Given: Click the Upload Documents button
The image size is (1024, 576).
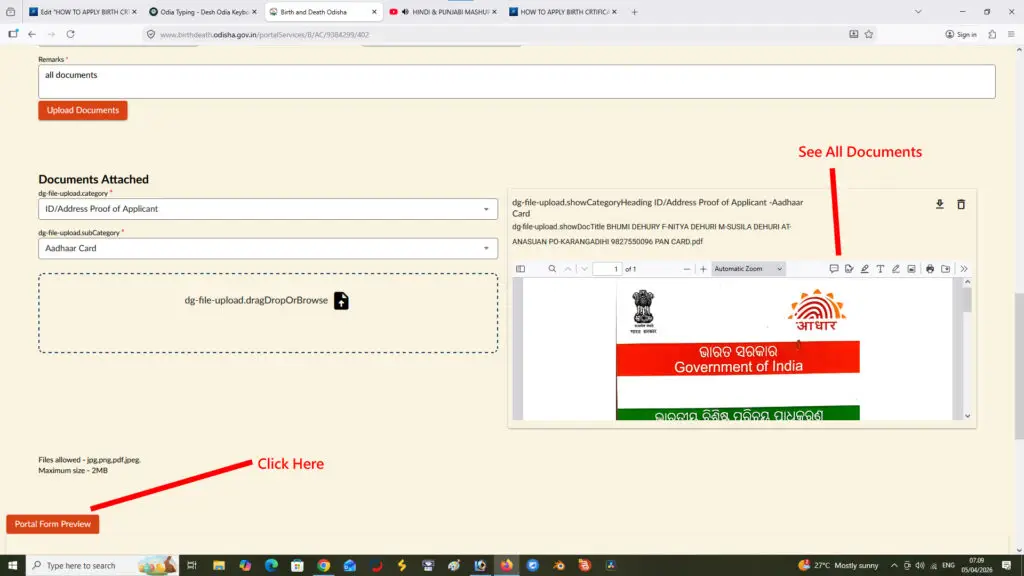Looking at the screenshot, I should [x=82, y=110].
